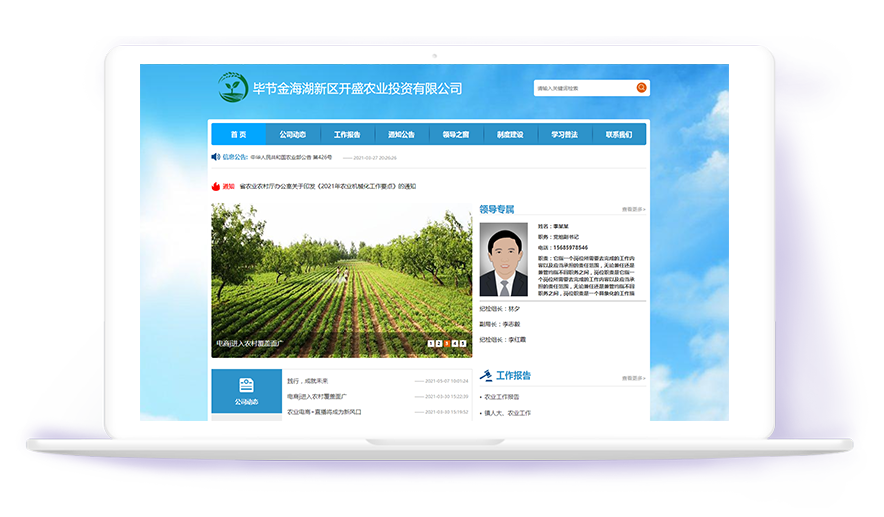Viewport: 884px width, 517px height.
Task: Click the blue speaker announcement icon
Action: (x=215, y=157)
